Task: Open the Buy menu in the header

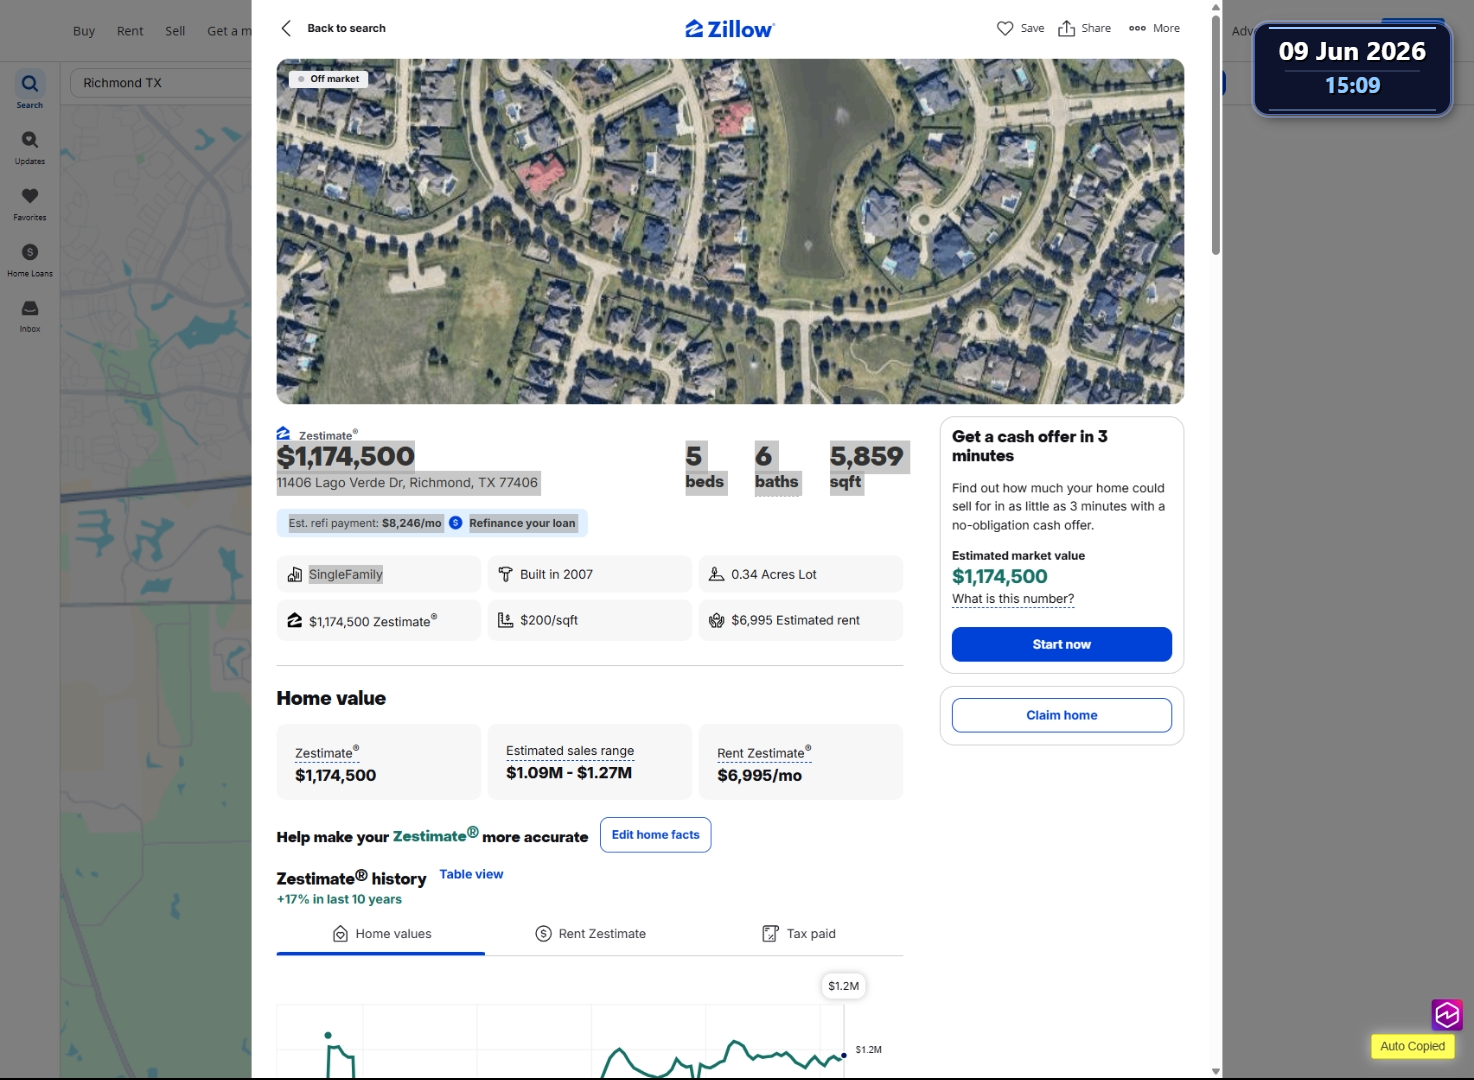Action: pos(84,31)
